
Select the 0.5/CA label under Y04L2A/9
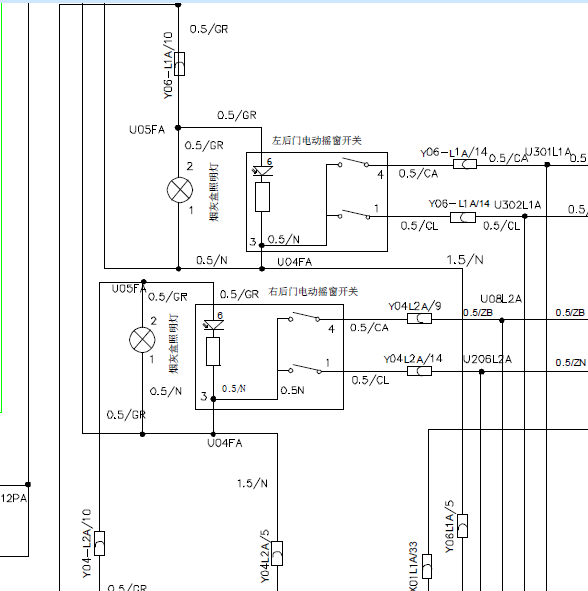click(369, 328)
